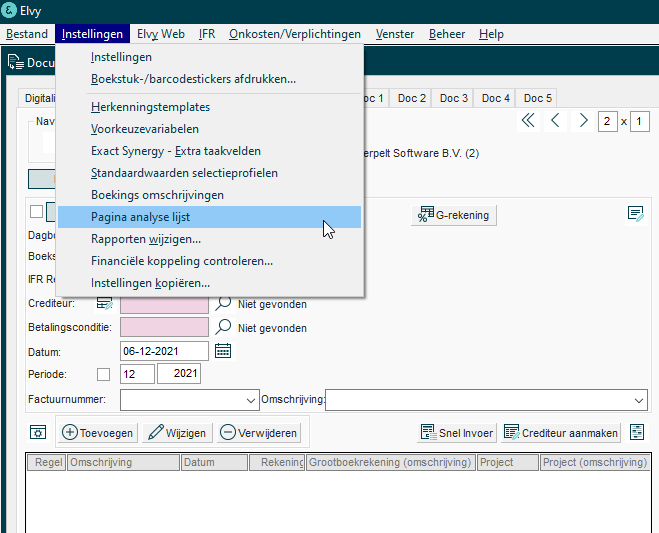
Task: Click the Toevoegen button
Action: pos(98,433)
